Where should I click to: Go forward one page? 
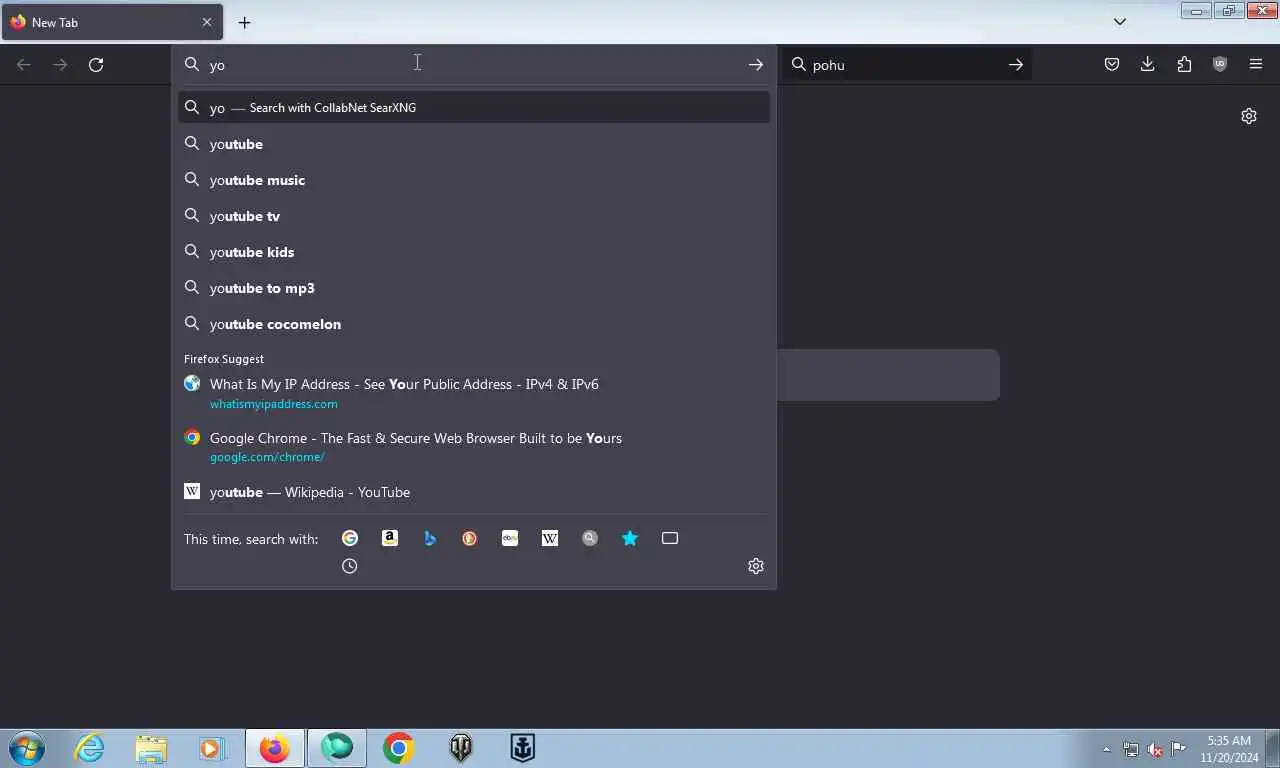pyautogui.click(x=60, y=65)
